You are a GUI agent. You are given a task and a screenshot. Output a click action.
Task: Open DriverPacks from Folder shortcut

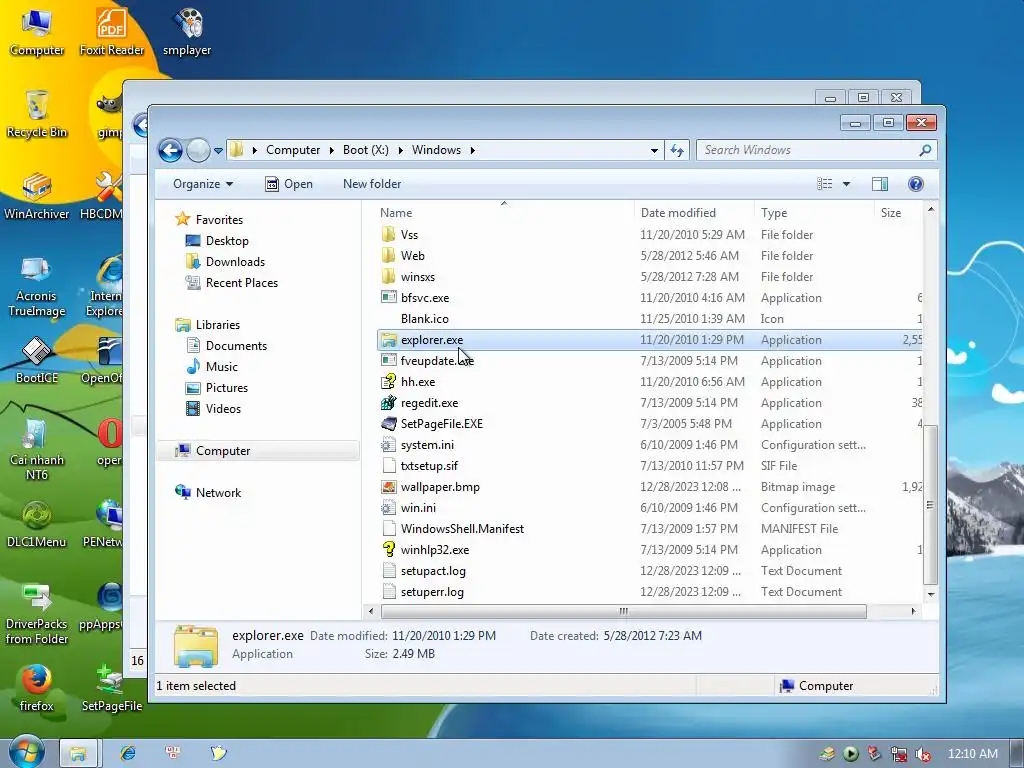pyautogui.click(x=37, y=614)
